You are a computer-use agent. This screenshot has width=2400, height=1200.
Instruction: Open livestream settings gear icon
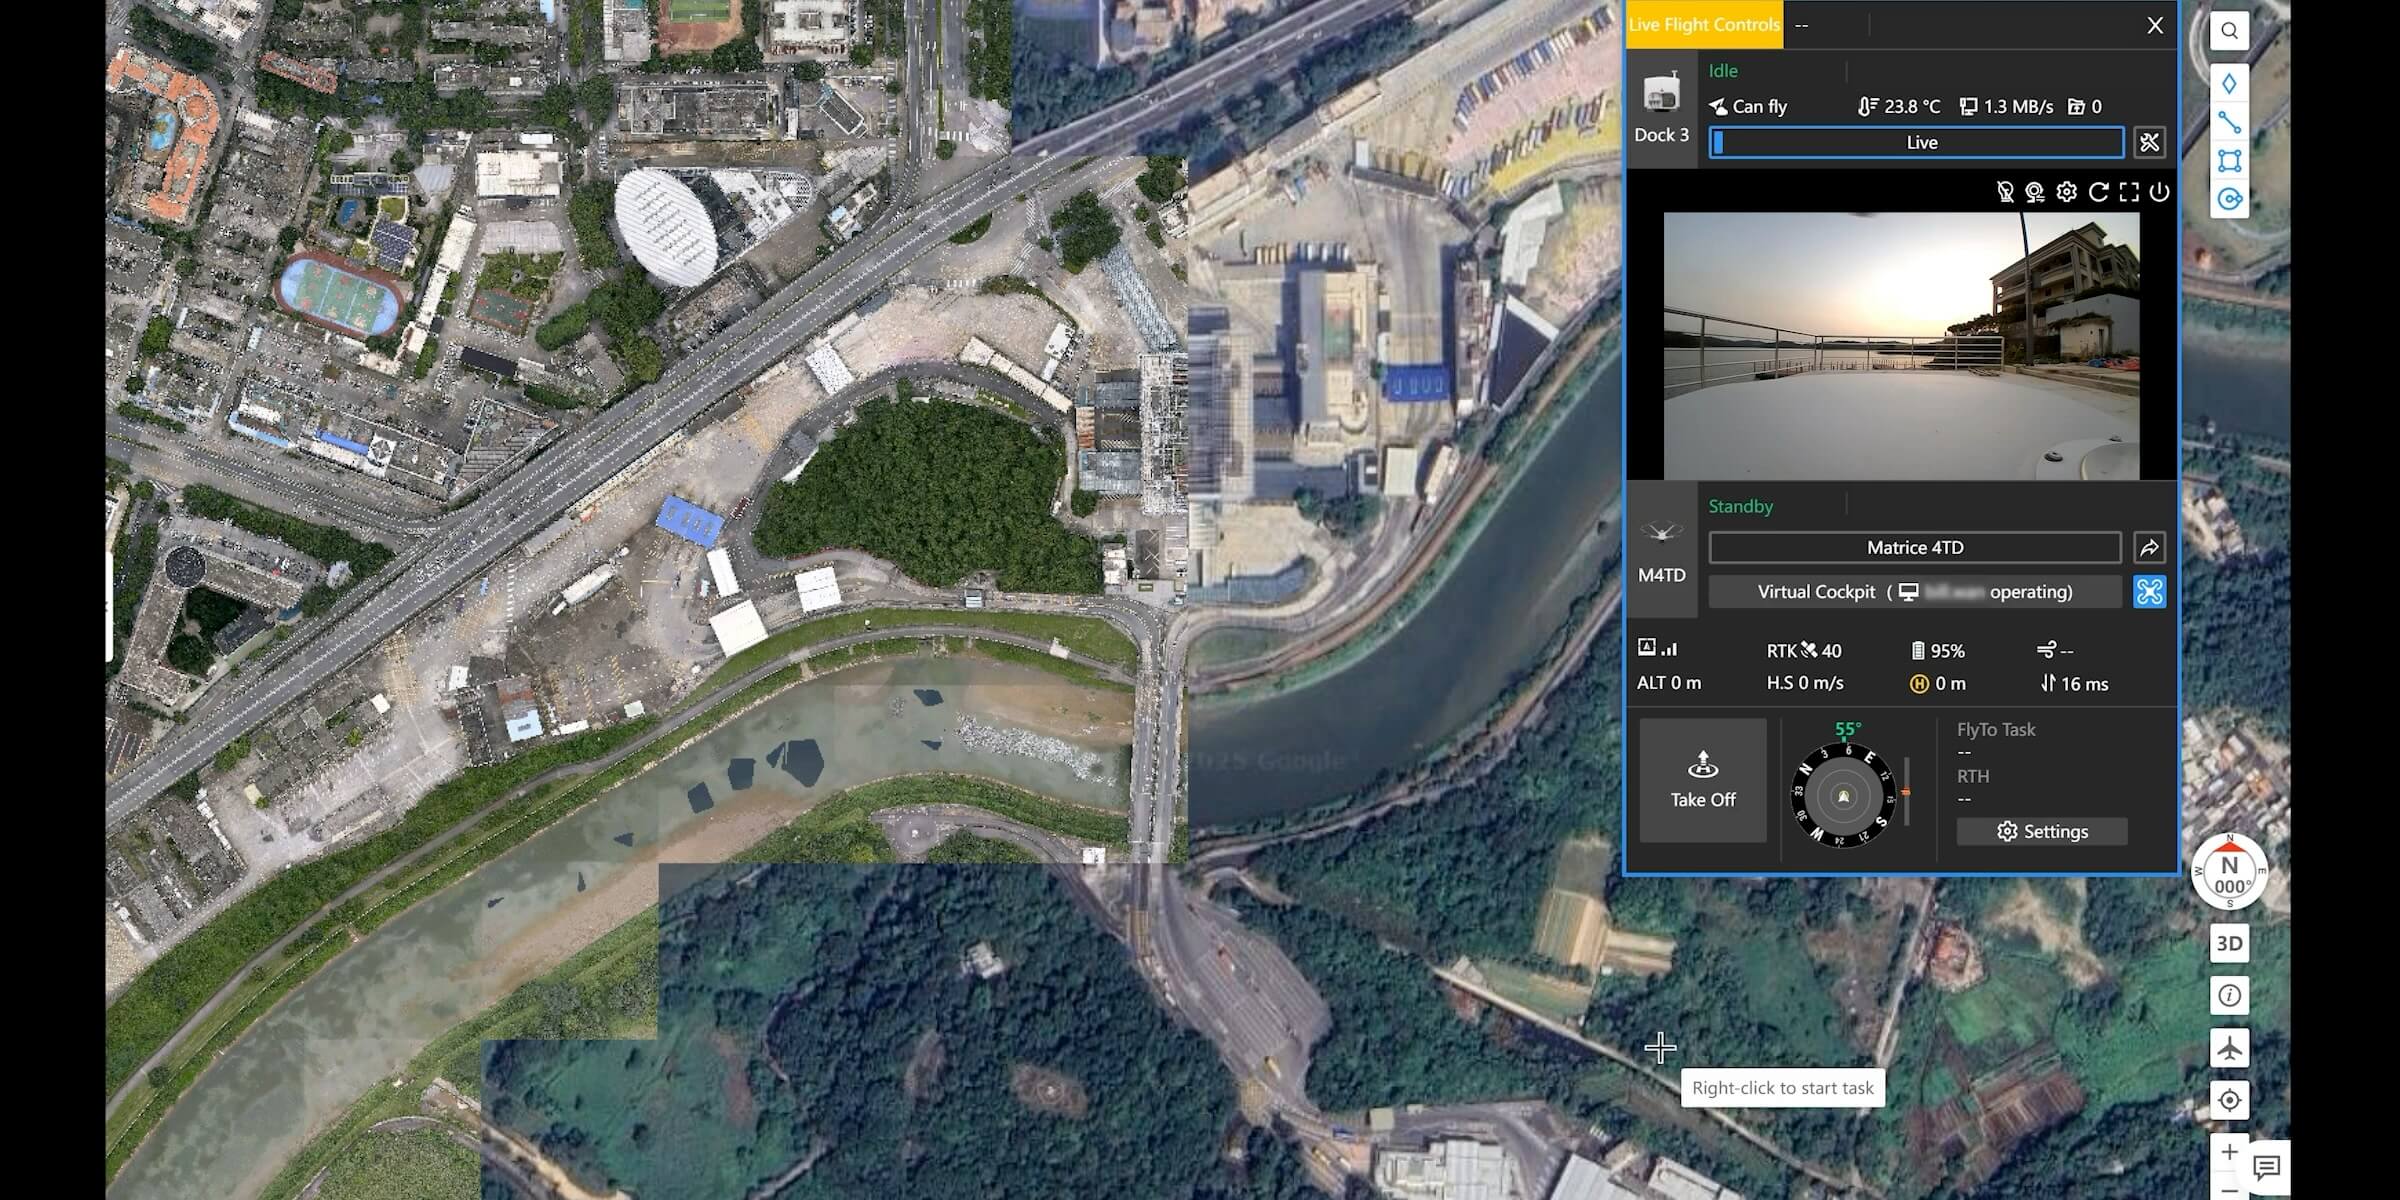click(2067, 192)
